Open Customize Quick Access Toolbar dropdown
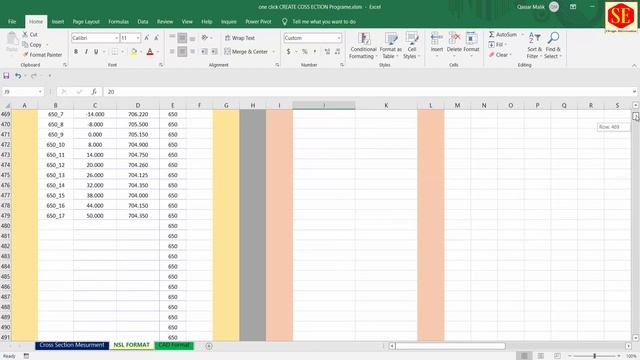The image size is (640, 360). pos(50,76)
